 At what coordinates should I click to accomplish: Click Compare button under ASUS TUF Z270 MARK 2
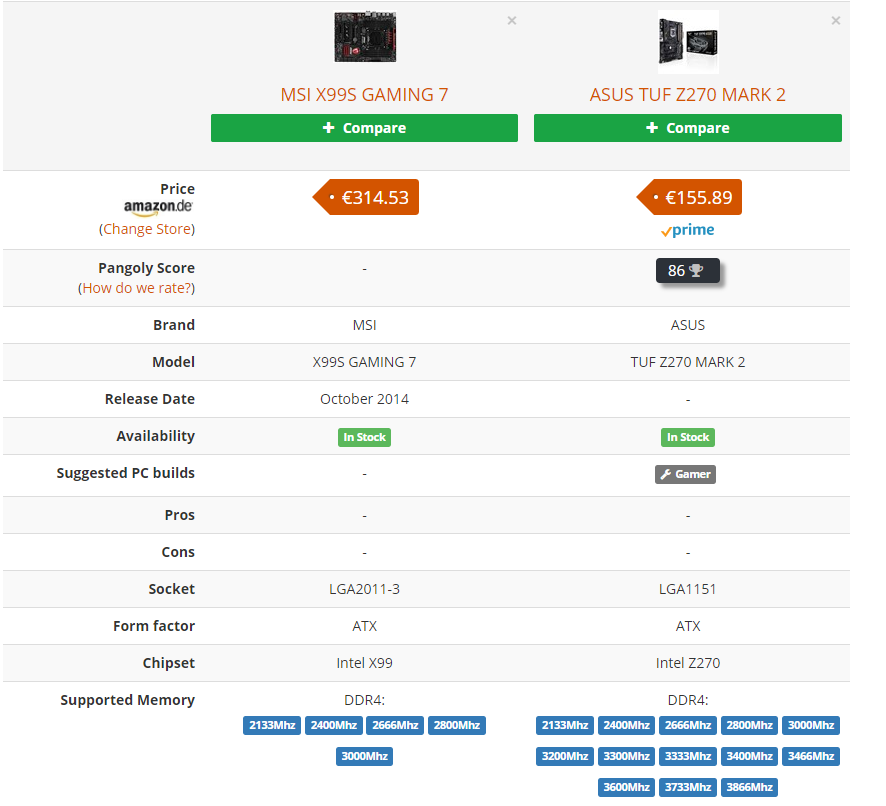(688, 128)
